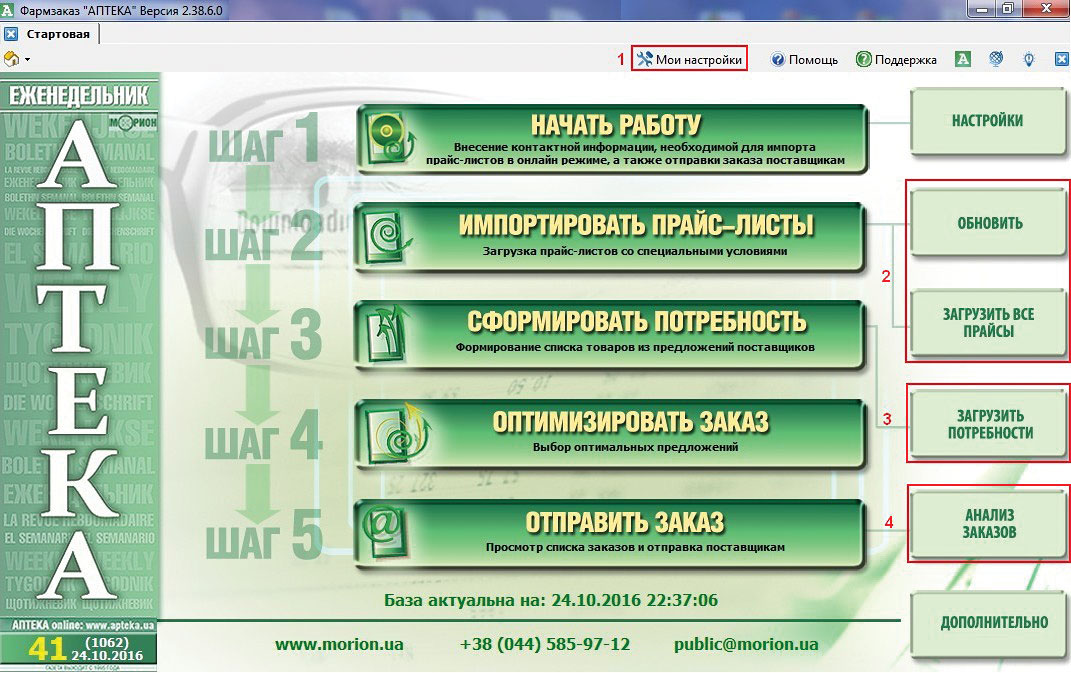Open АНАЛИЗ ЗАКАЗОВ
The height and width of the screenshot is (673, 1071).
click(x=988, y=524)
